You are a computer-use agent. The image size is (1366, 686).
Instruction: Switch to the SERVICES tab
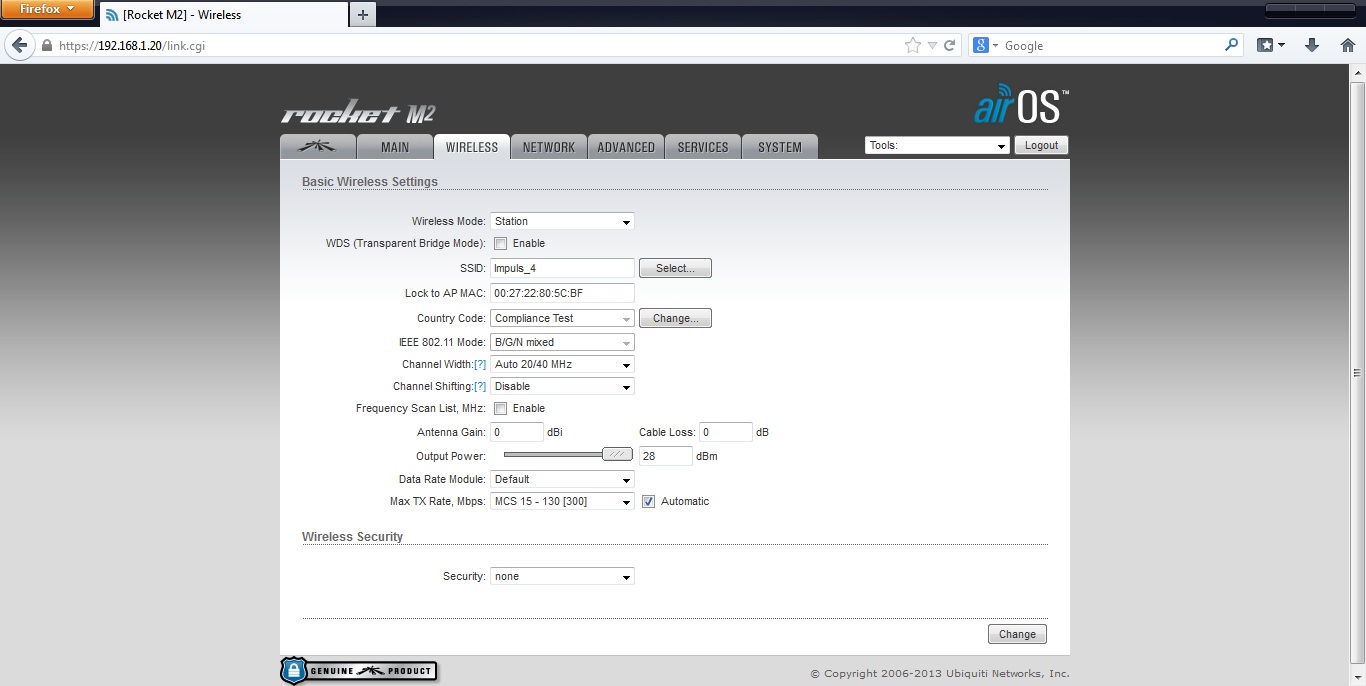coord(703,147)
